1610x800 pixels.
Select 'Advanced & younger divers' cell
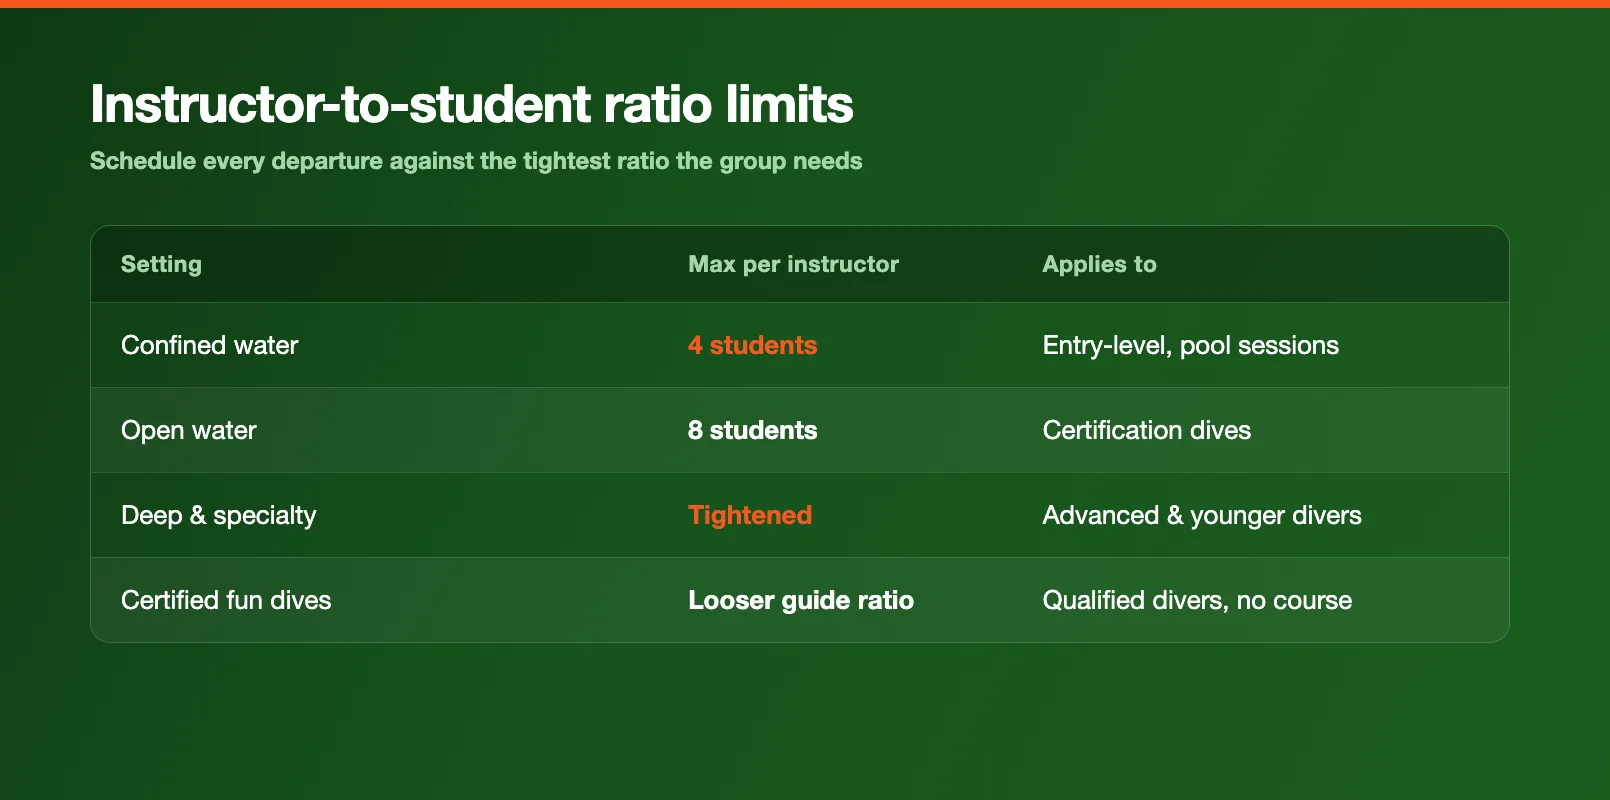click(1202, 515)
